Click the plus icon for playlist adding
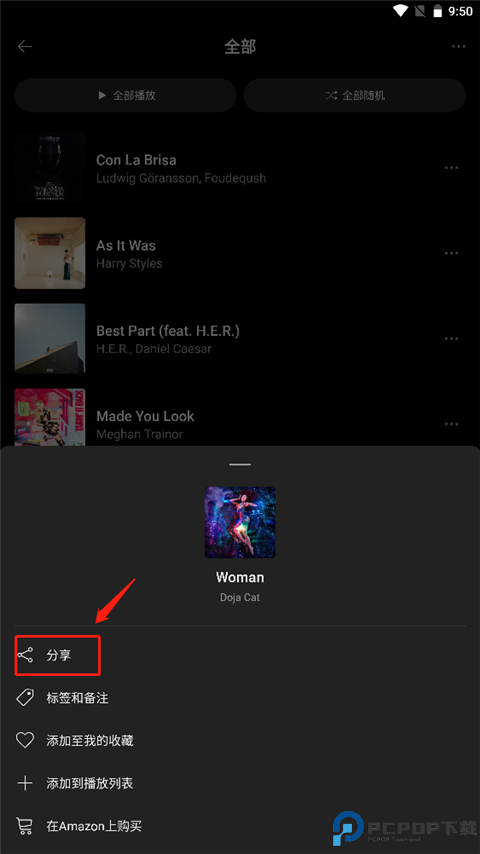Image resolution: width=480 pixels, height=854 pixels. (x=25, y=783)
